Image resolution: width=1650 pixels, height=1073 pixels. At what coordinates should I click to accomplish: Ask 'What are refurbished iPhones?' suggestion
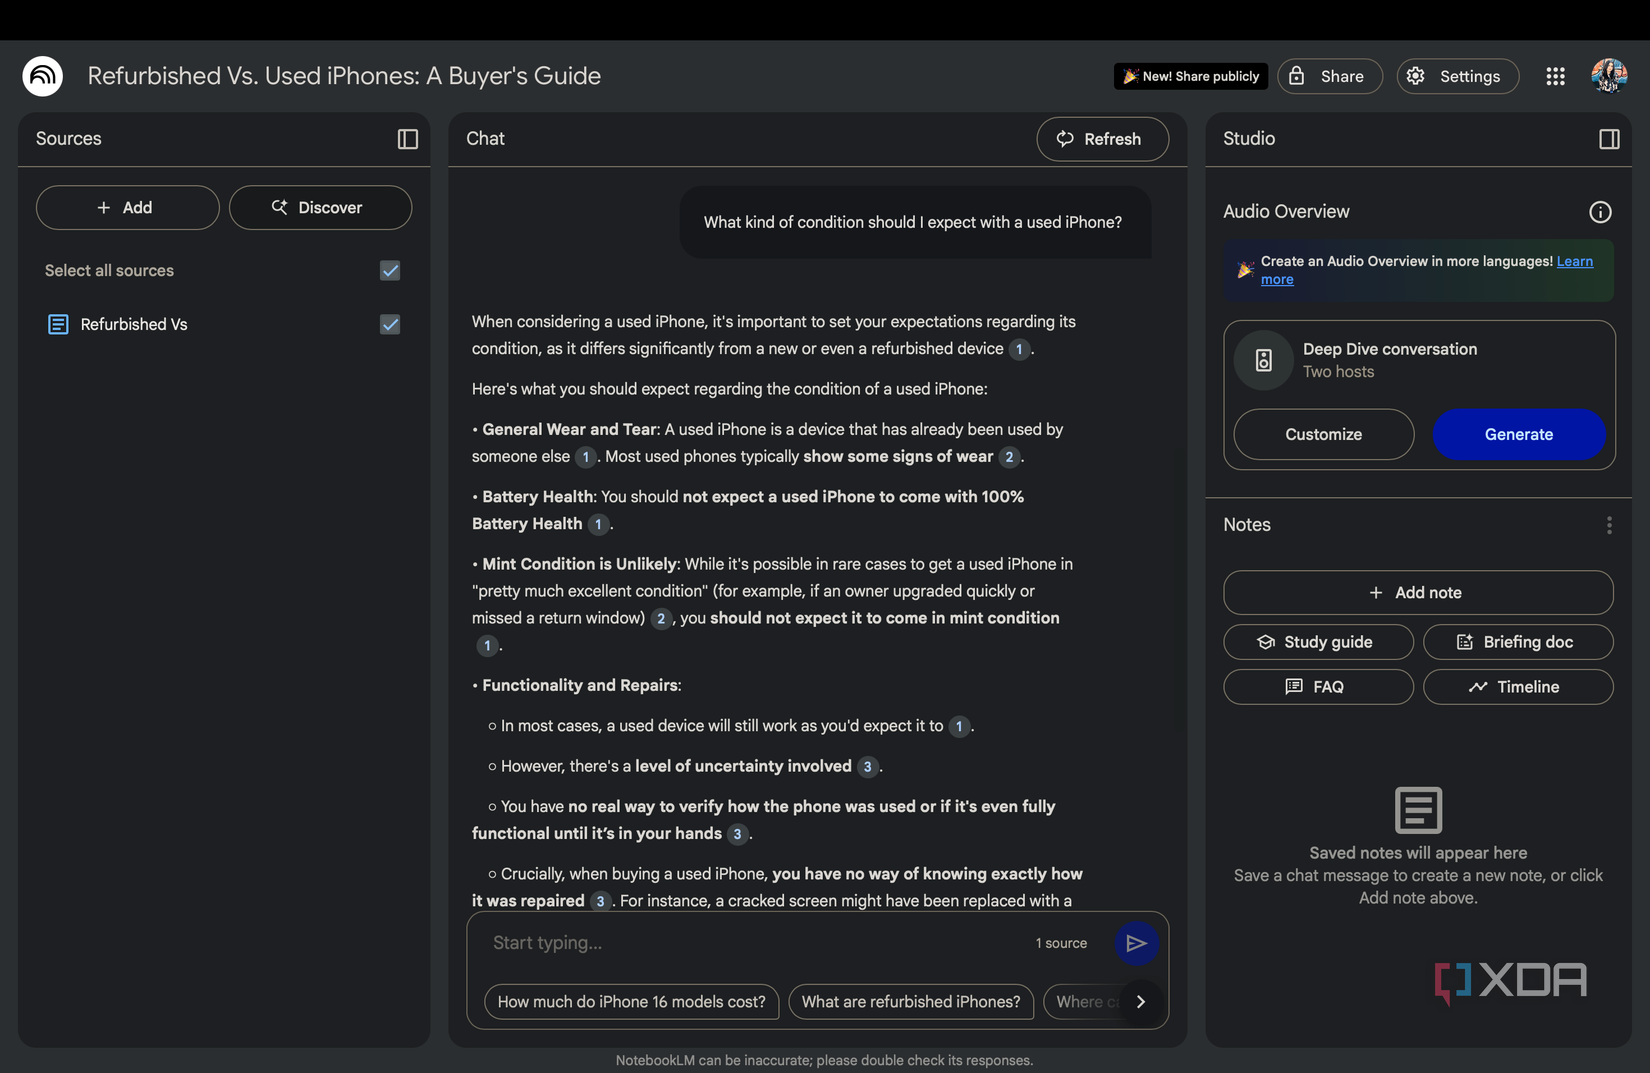click(911, 1002)
